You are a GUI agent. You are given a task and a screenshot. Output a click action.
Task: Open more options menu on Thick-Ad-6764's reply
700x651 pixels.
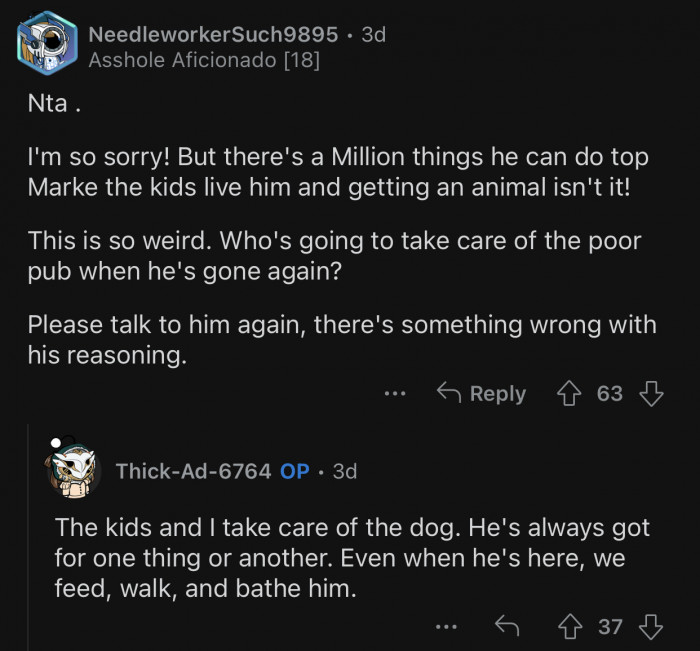(x=446, y=627)
